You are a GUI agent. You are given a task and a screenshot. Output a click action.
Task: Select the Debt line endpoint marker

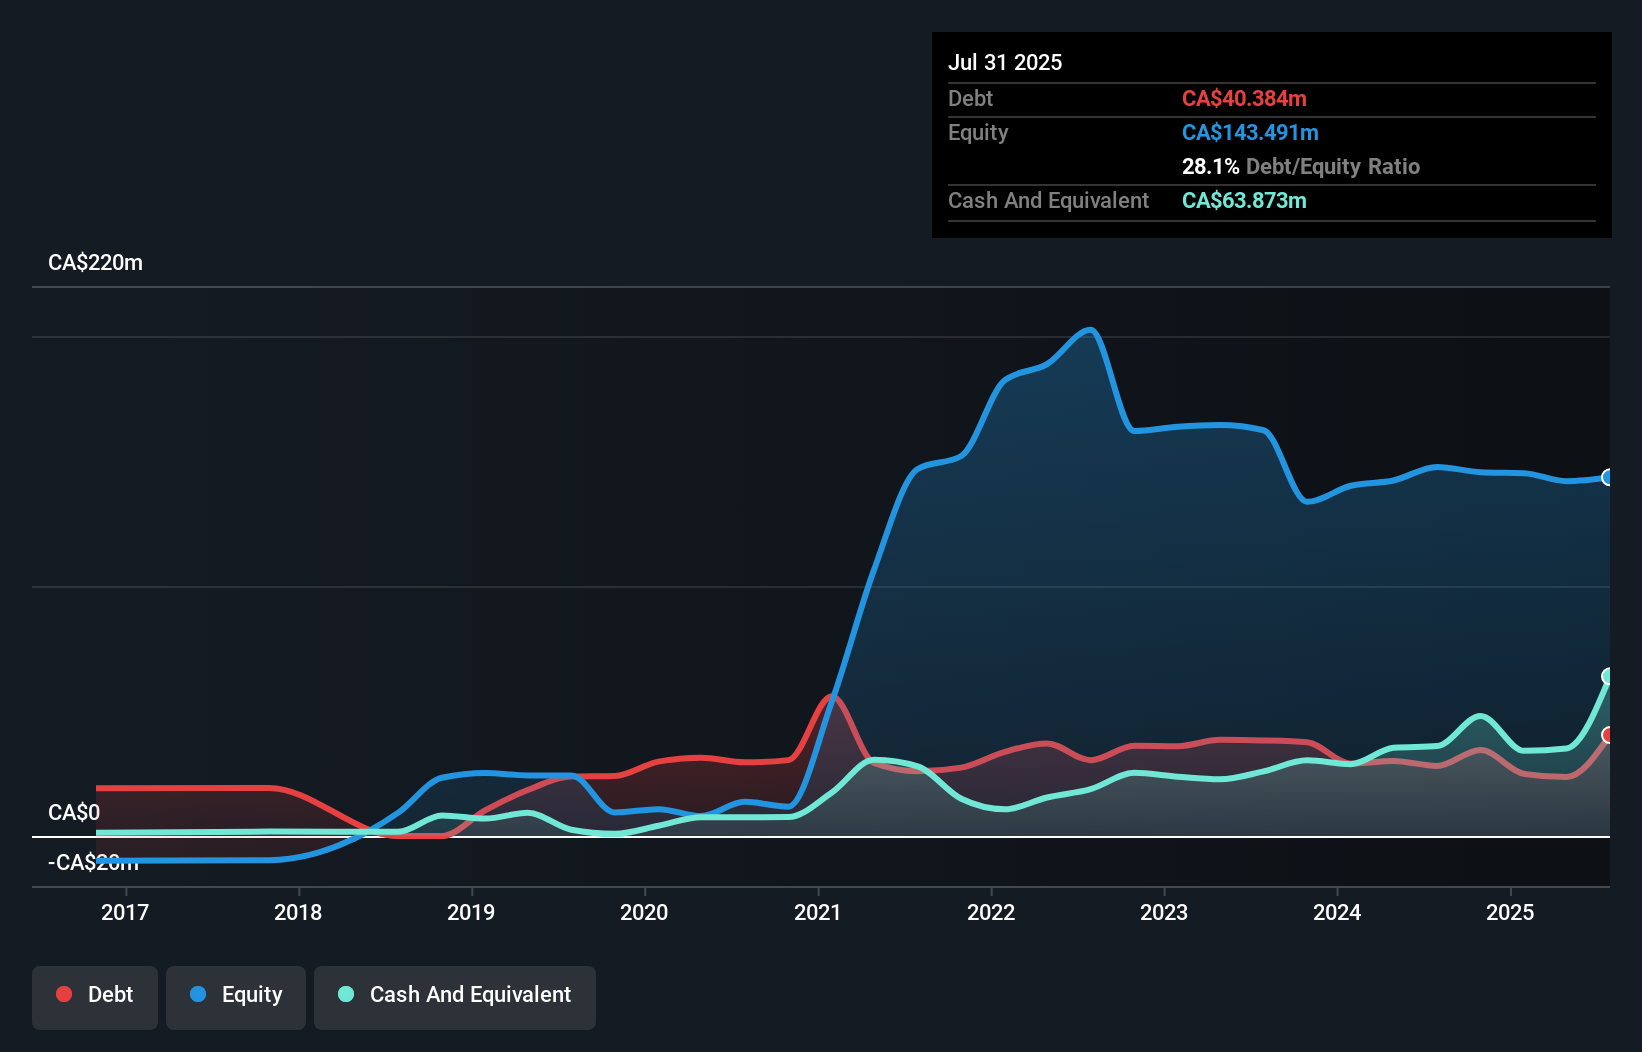[1607, 737]
